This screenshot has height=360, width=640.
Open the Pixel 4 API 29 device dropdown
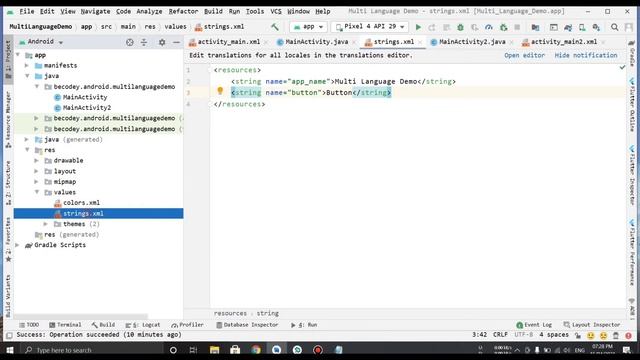click(x=370, y=27)
